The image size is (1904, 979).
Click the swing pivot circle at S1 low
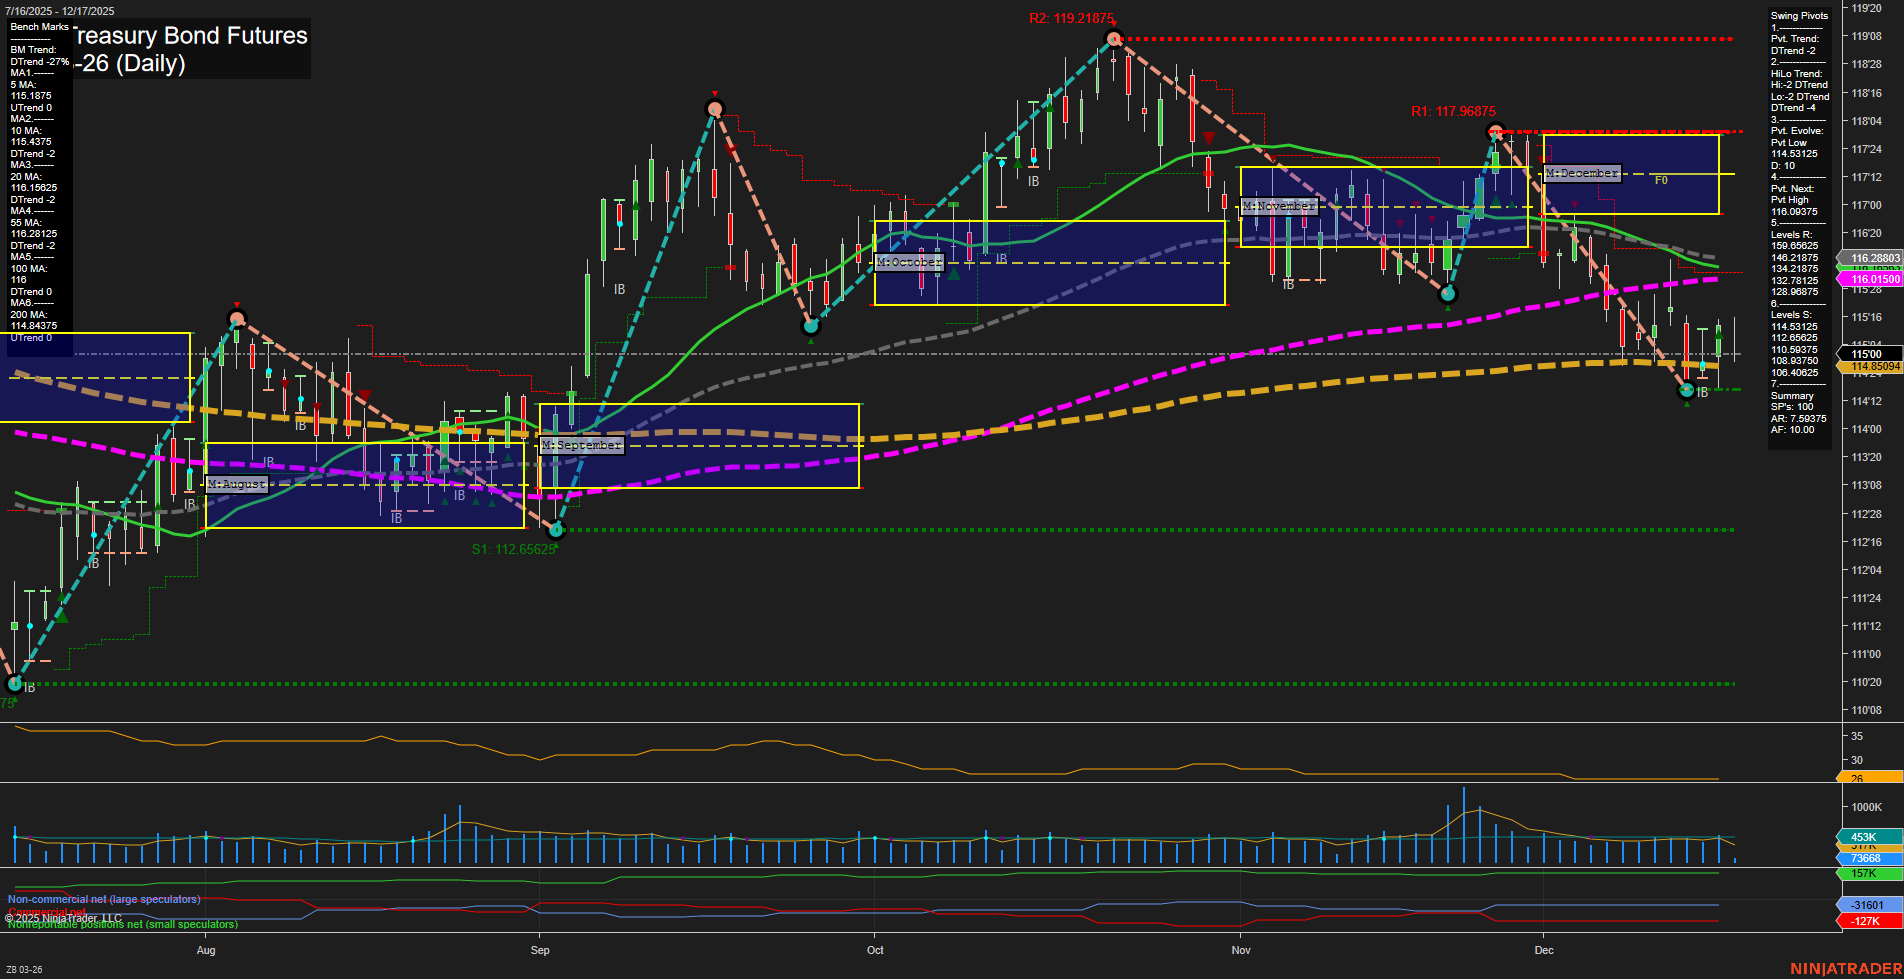click(x=557, y=530)
